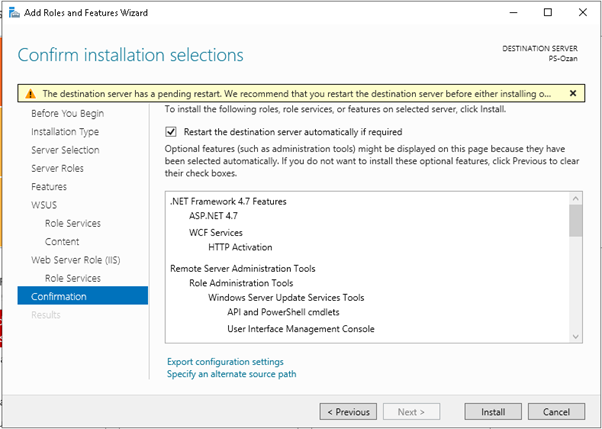Open the Before You Begin step
The height and width of the screenshot is (429, 602).
click(x=67, y=113)
